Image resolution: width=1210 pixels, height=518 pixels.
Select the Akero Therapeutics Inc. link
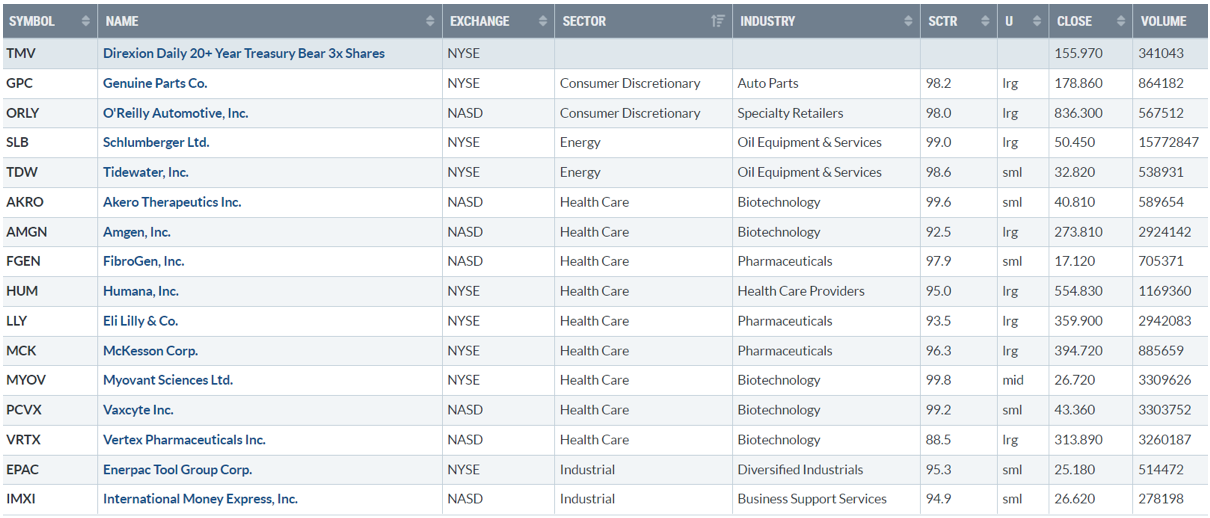point(172,202)
